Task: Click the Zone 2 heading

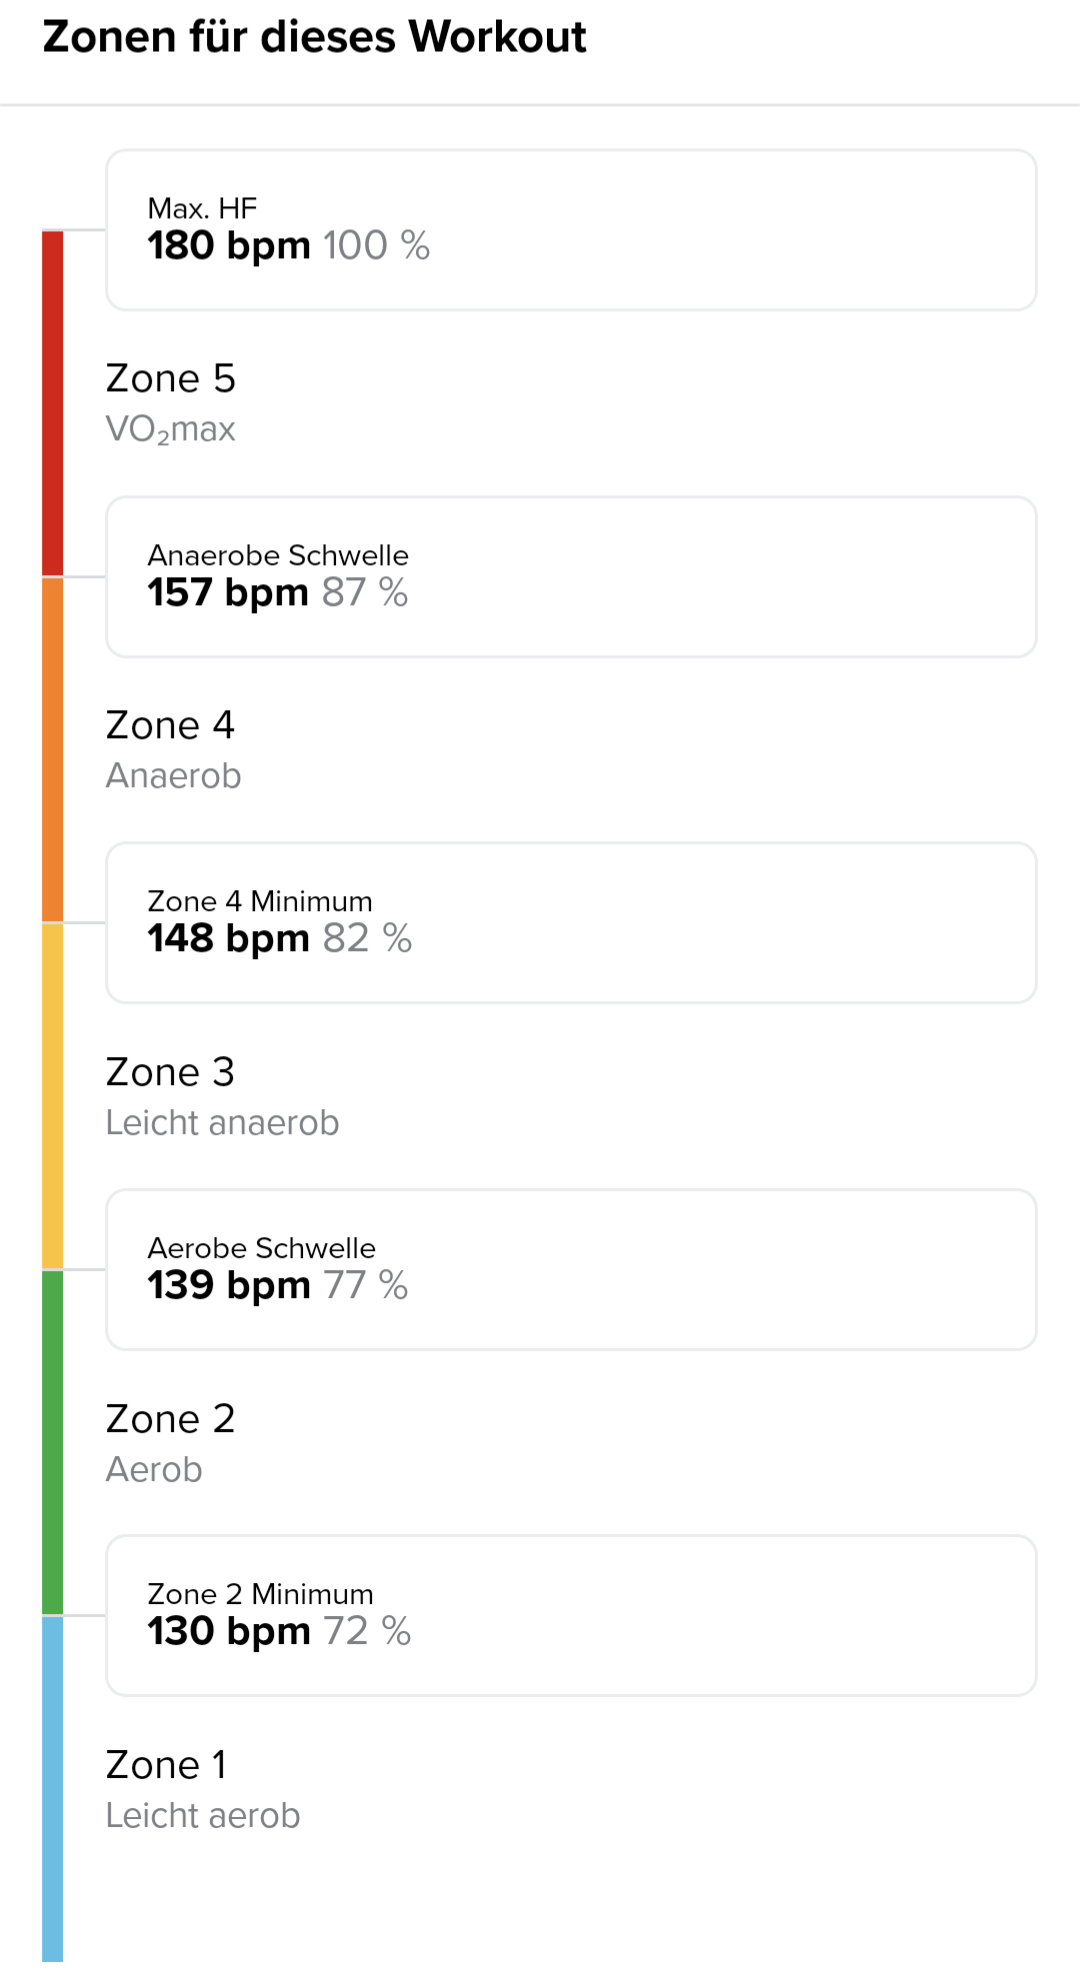Action: [171, 1419]
